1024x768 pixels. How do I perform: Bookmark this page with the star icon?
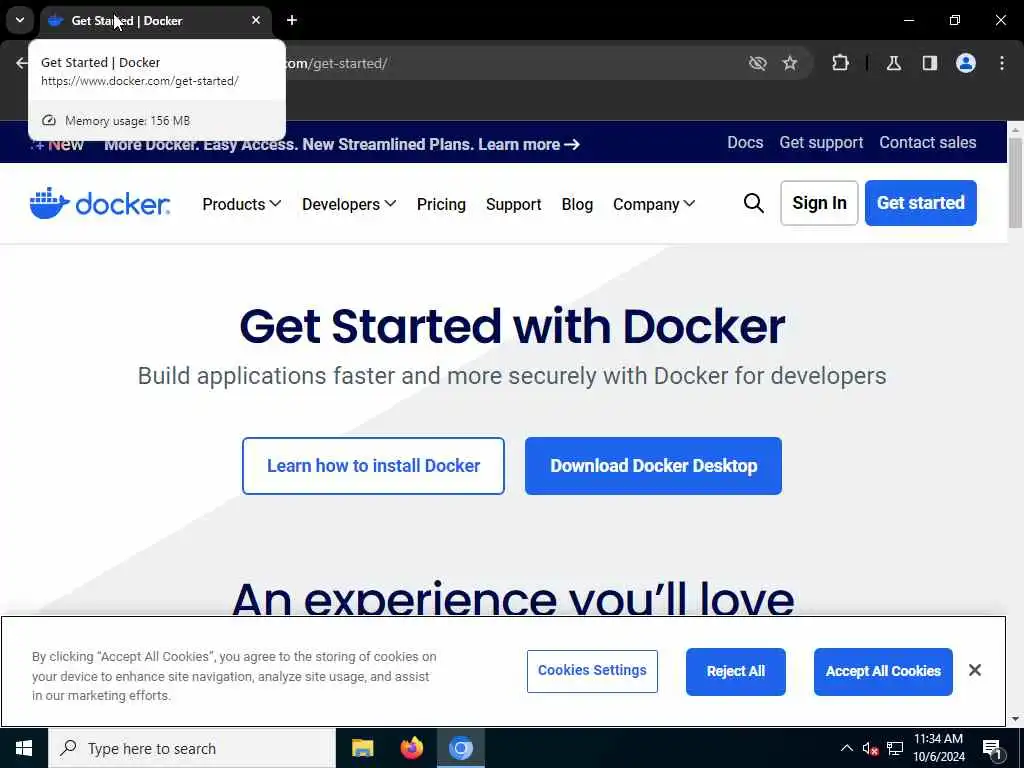tap(790, 63)
